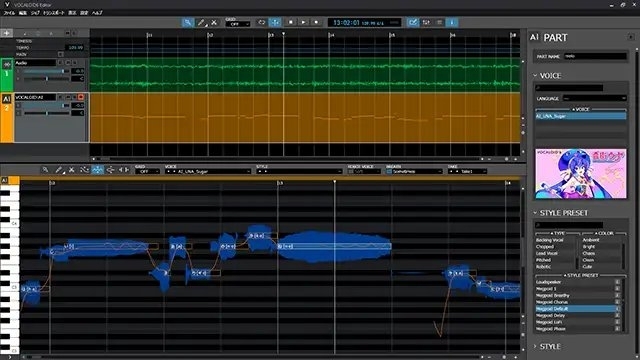Image resolution: width=640 pixels, height=360 pixels.
Task: Open the VOICE dropdown showing AI_UNA_Sugar
Action: pyautogui.click(x=208, y=171)
